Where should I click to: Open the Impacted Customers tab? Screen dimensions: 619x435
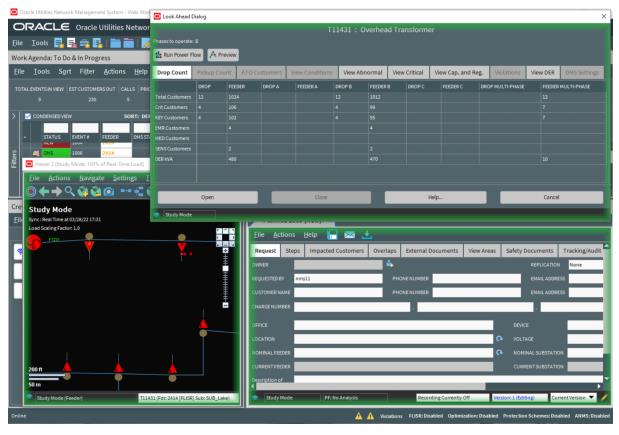pyautogui.click(x=336, y=251)
